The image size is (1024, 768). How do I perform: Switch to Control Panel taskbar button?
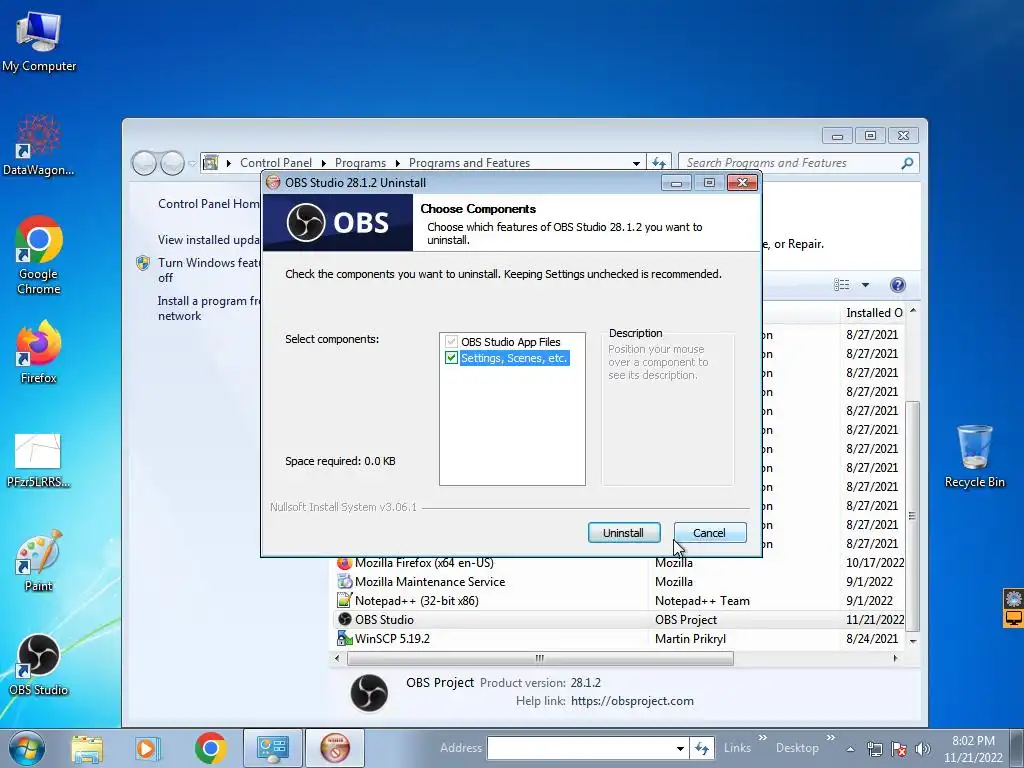[272, 748]
